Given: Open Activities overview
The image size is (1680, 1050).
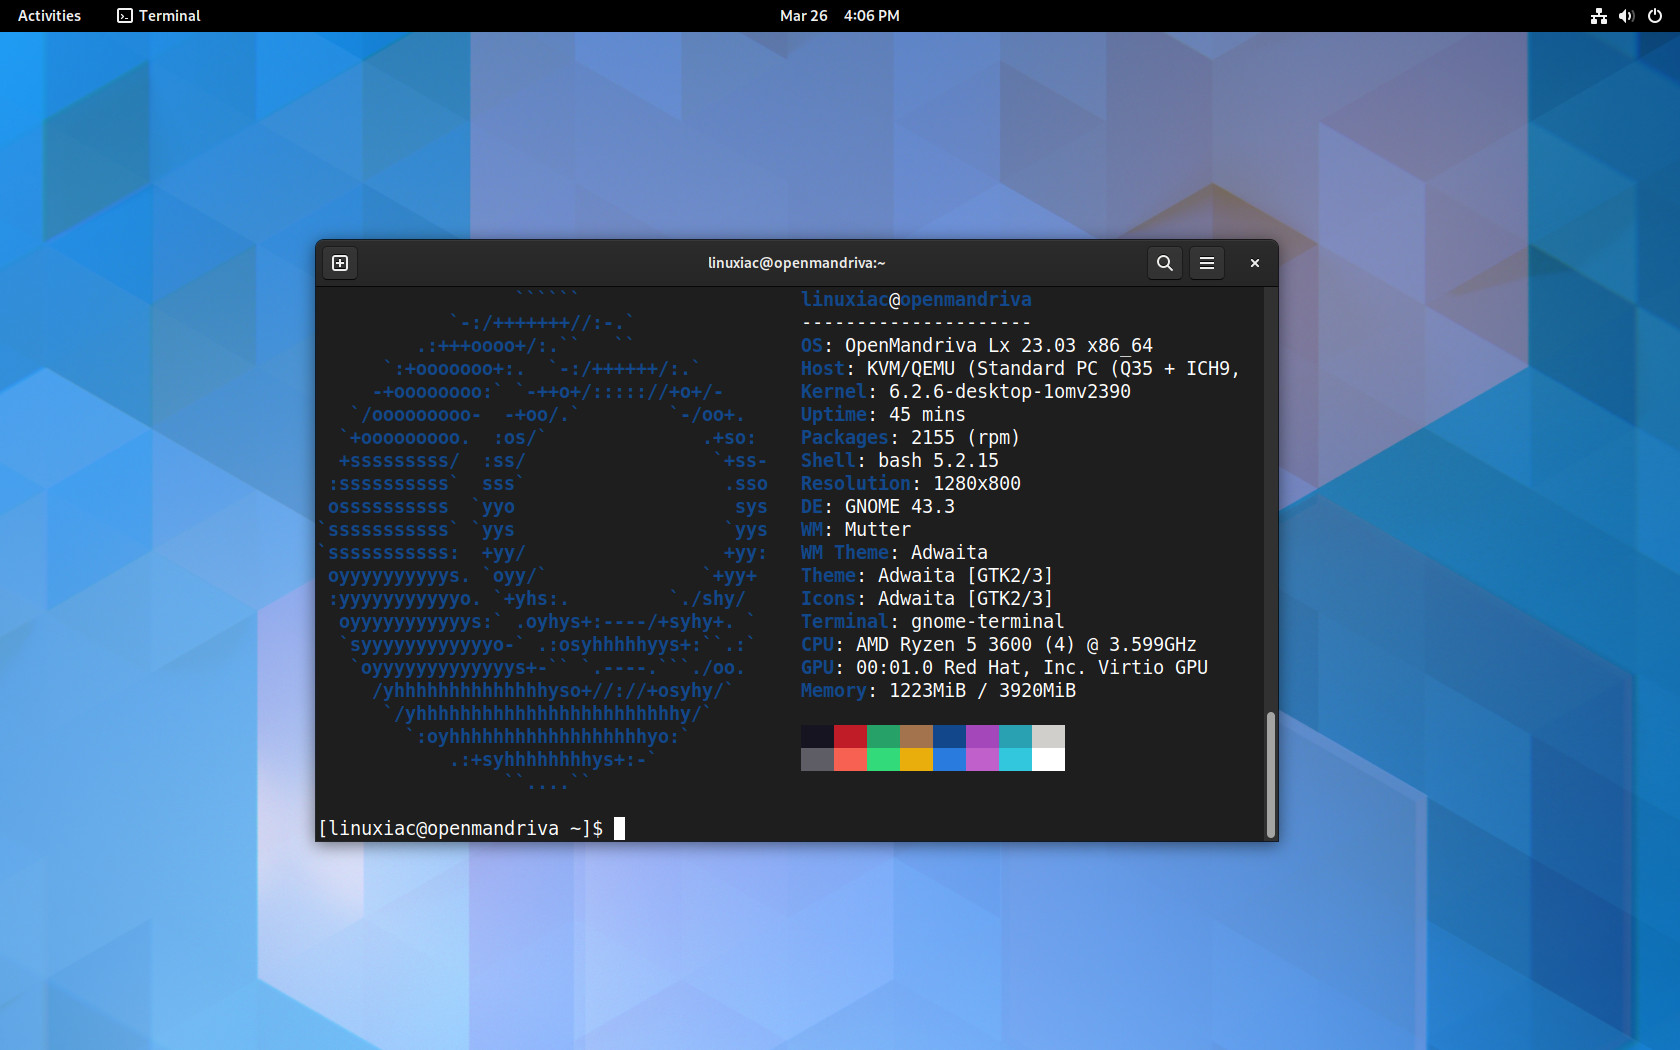Looking at the screenshot, I should 49,16.
